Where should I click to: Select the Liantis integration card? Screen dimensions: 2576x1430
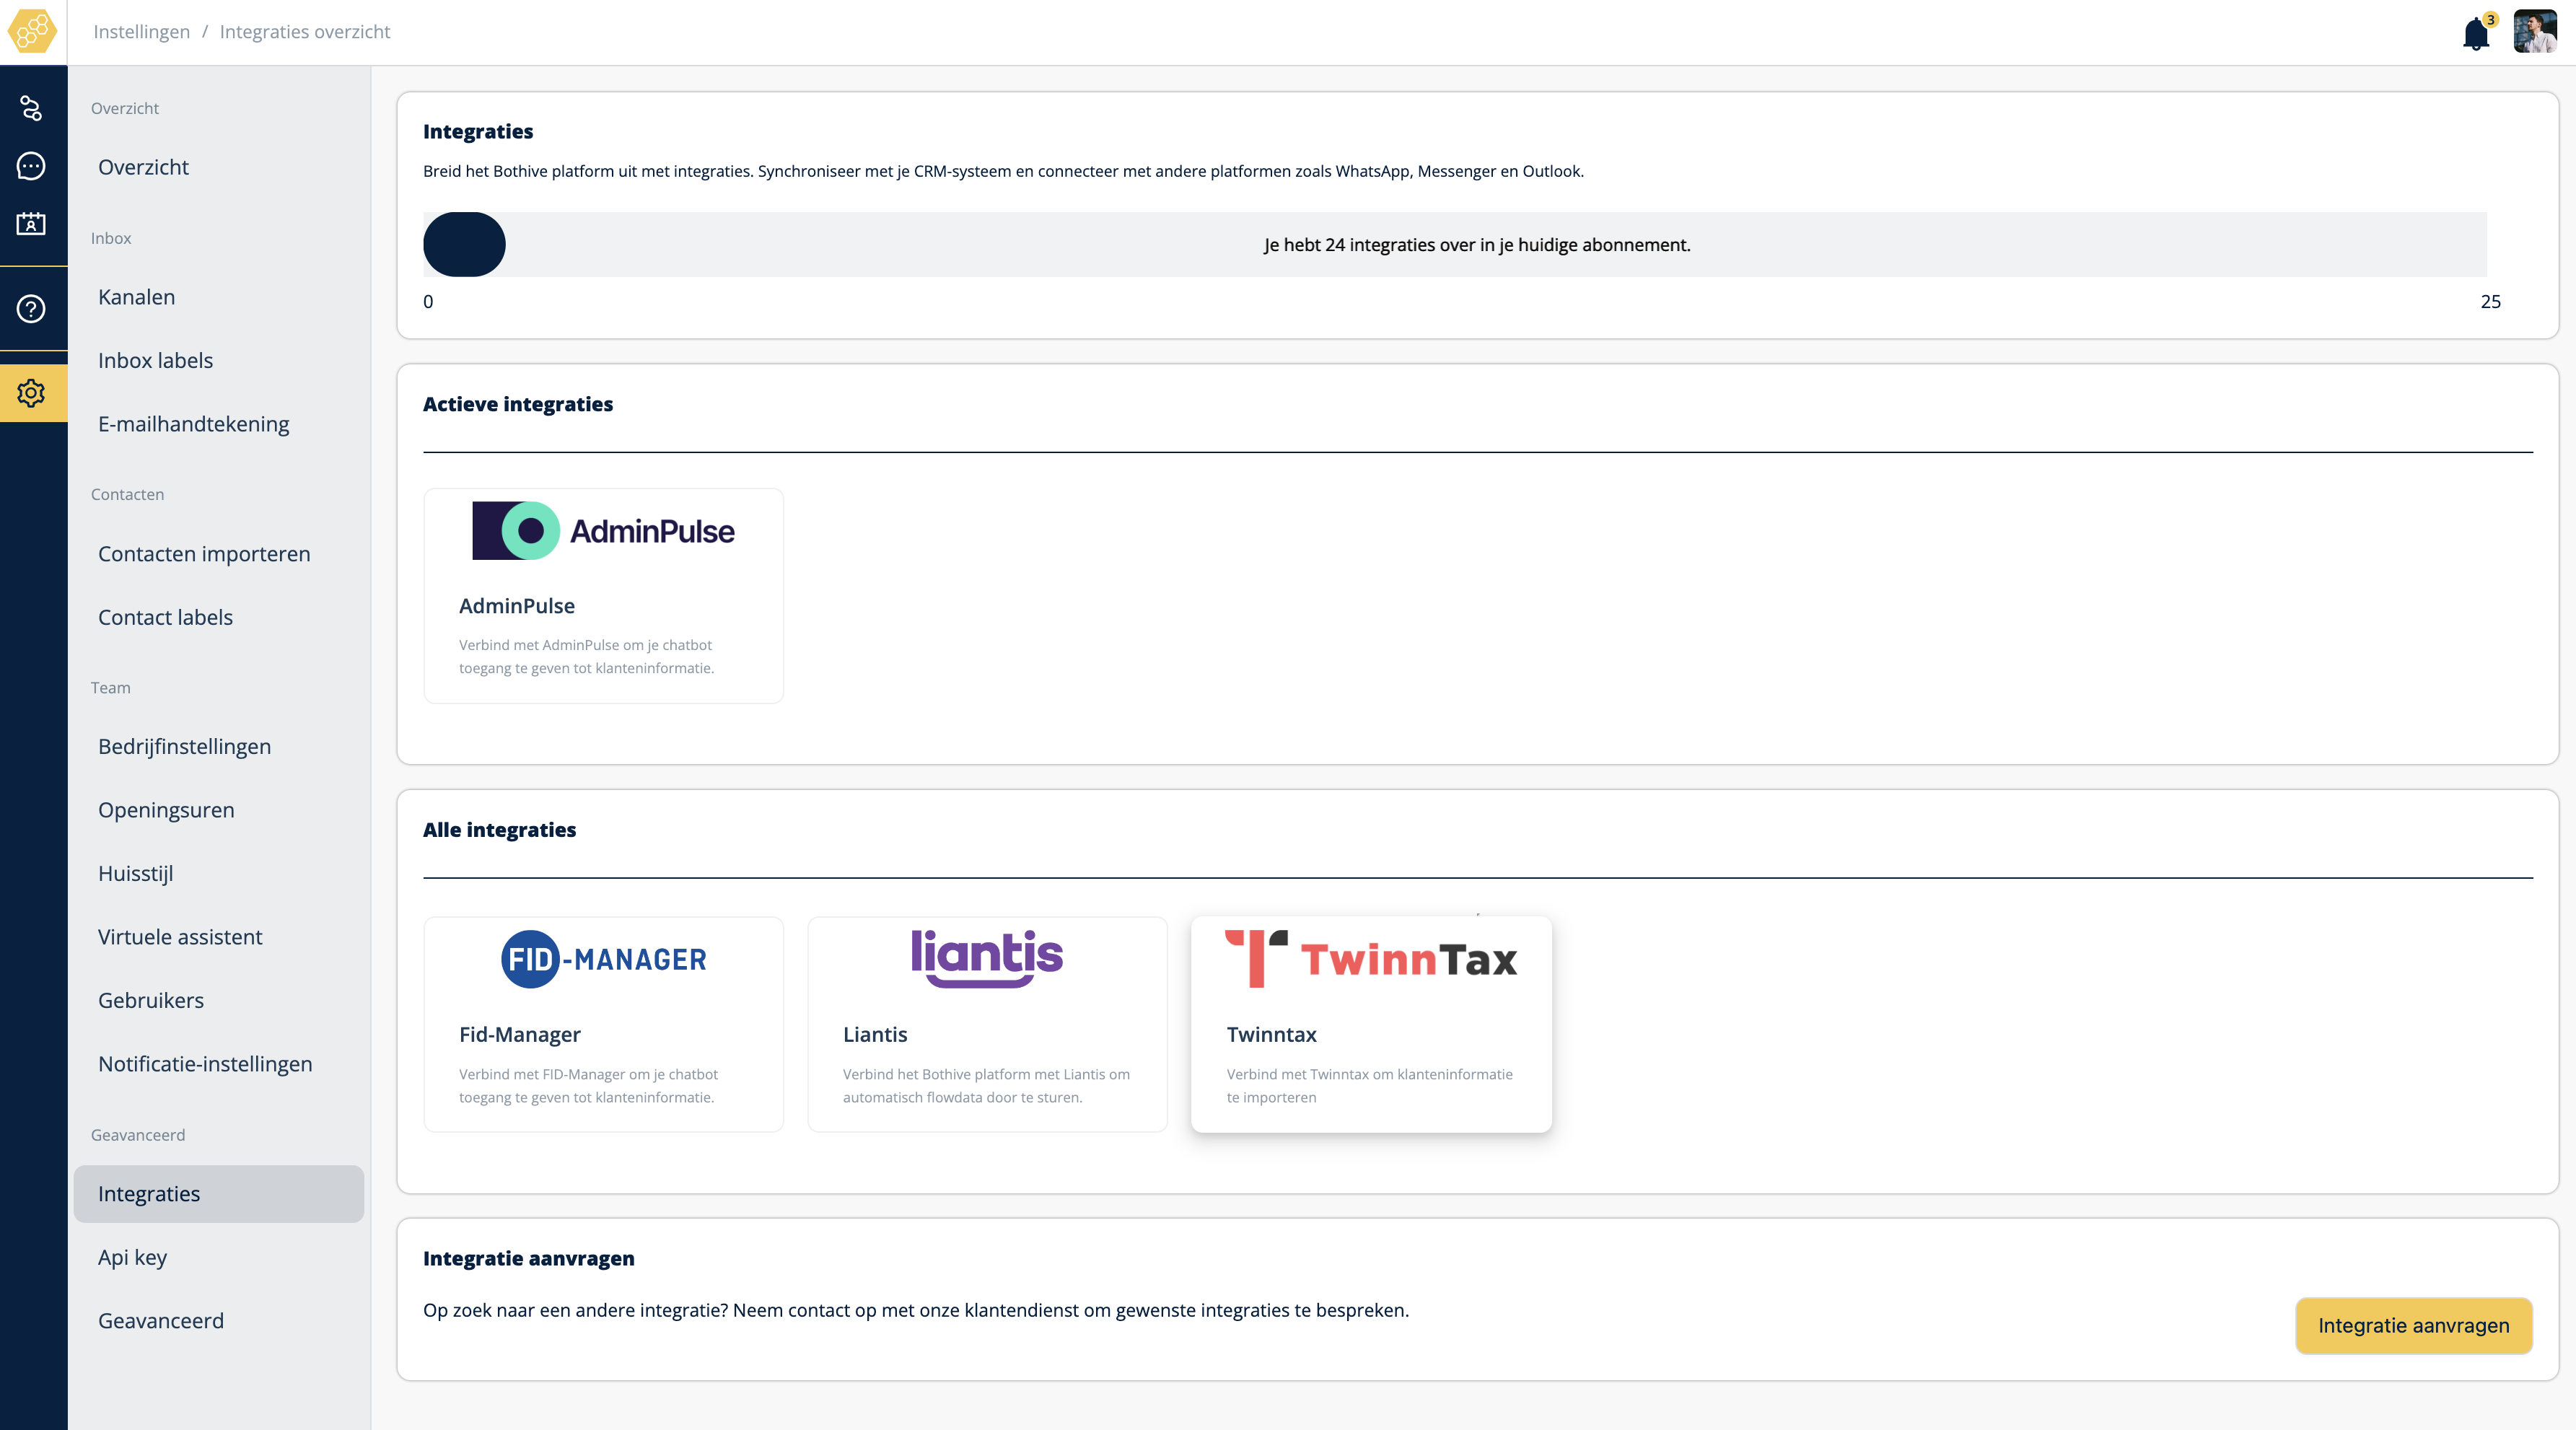pyautogui.click(x=986, y=1024)
